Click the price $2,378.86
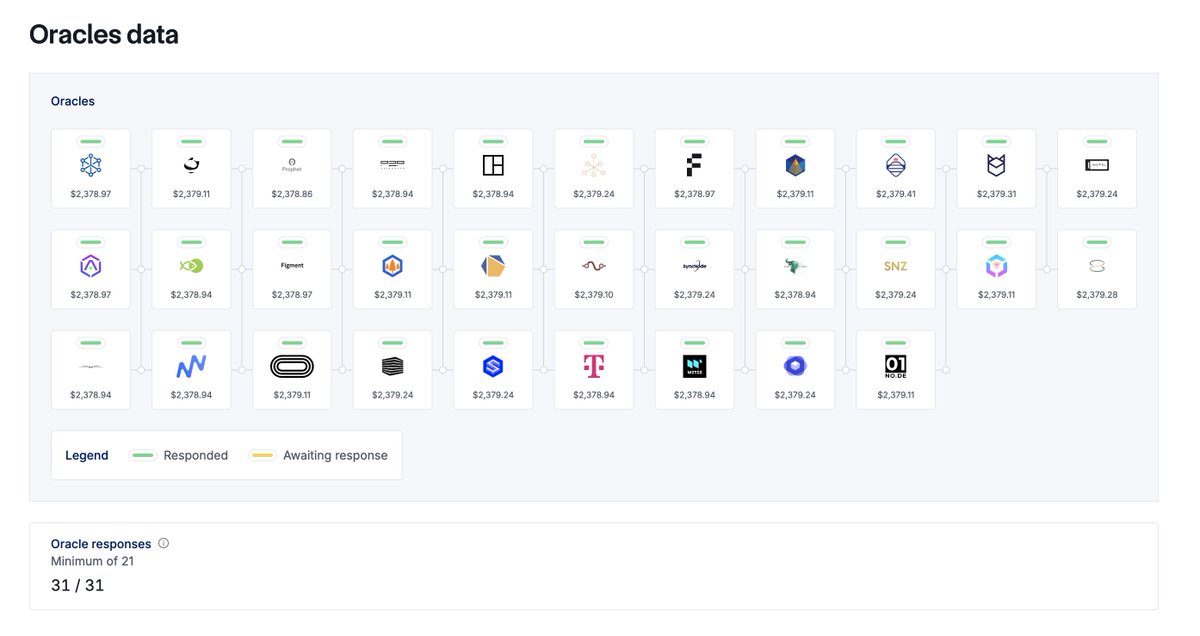 (292, 194)
